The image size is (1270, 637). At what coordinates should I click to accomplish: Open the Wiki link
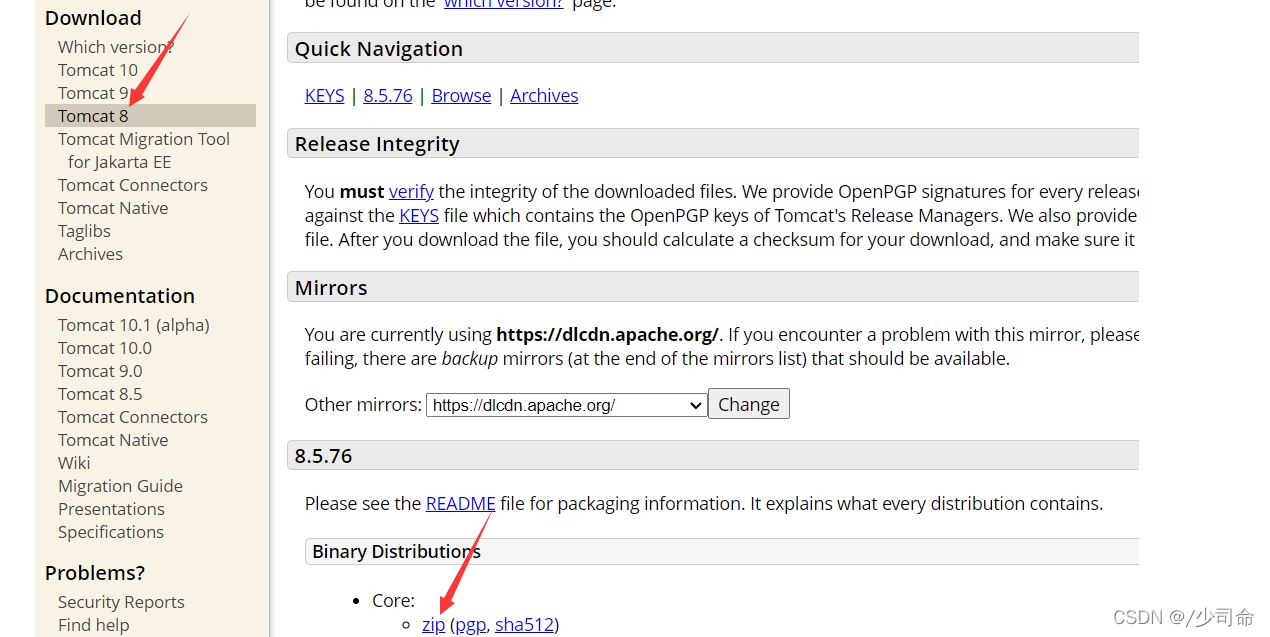74,463
